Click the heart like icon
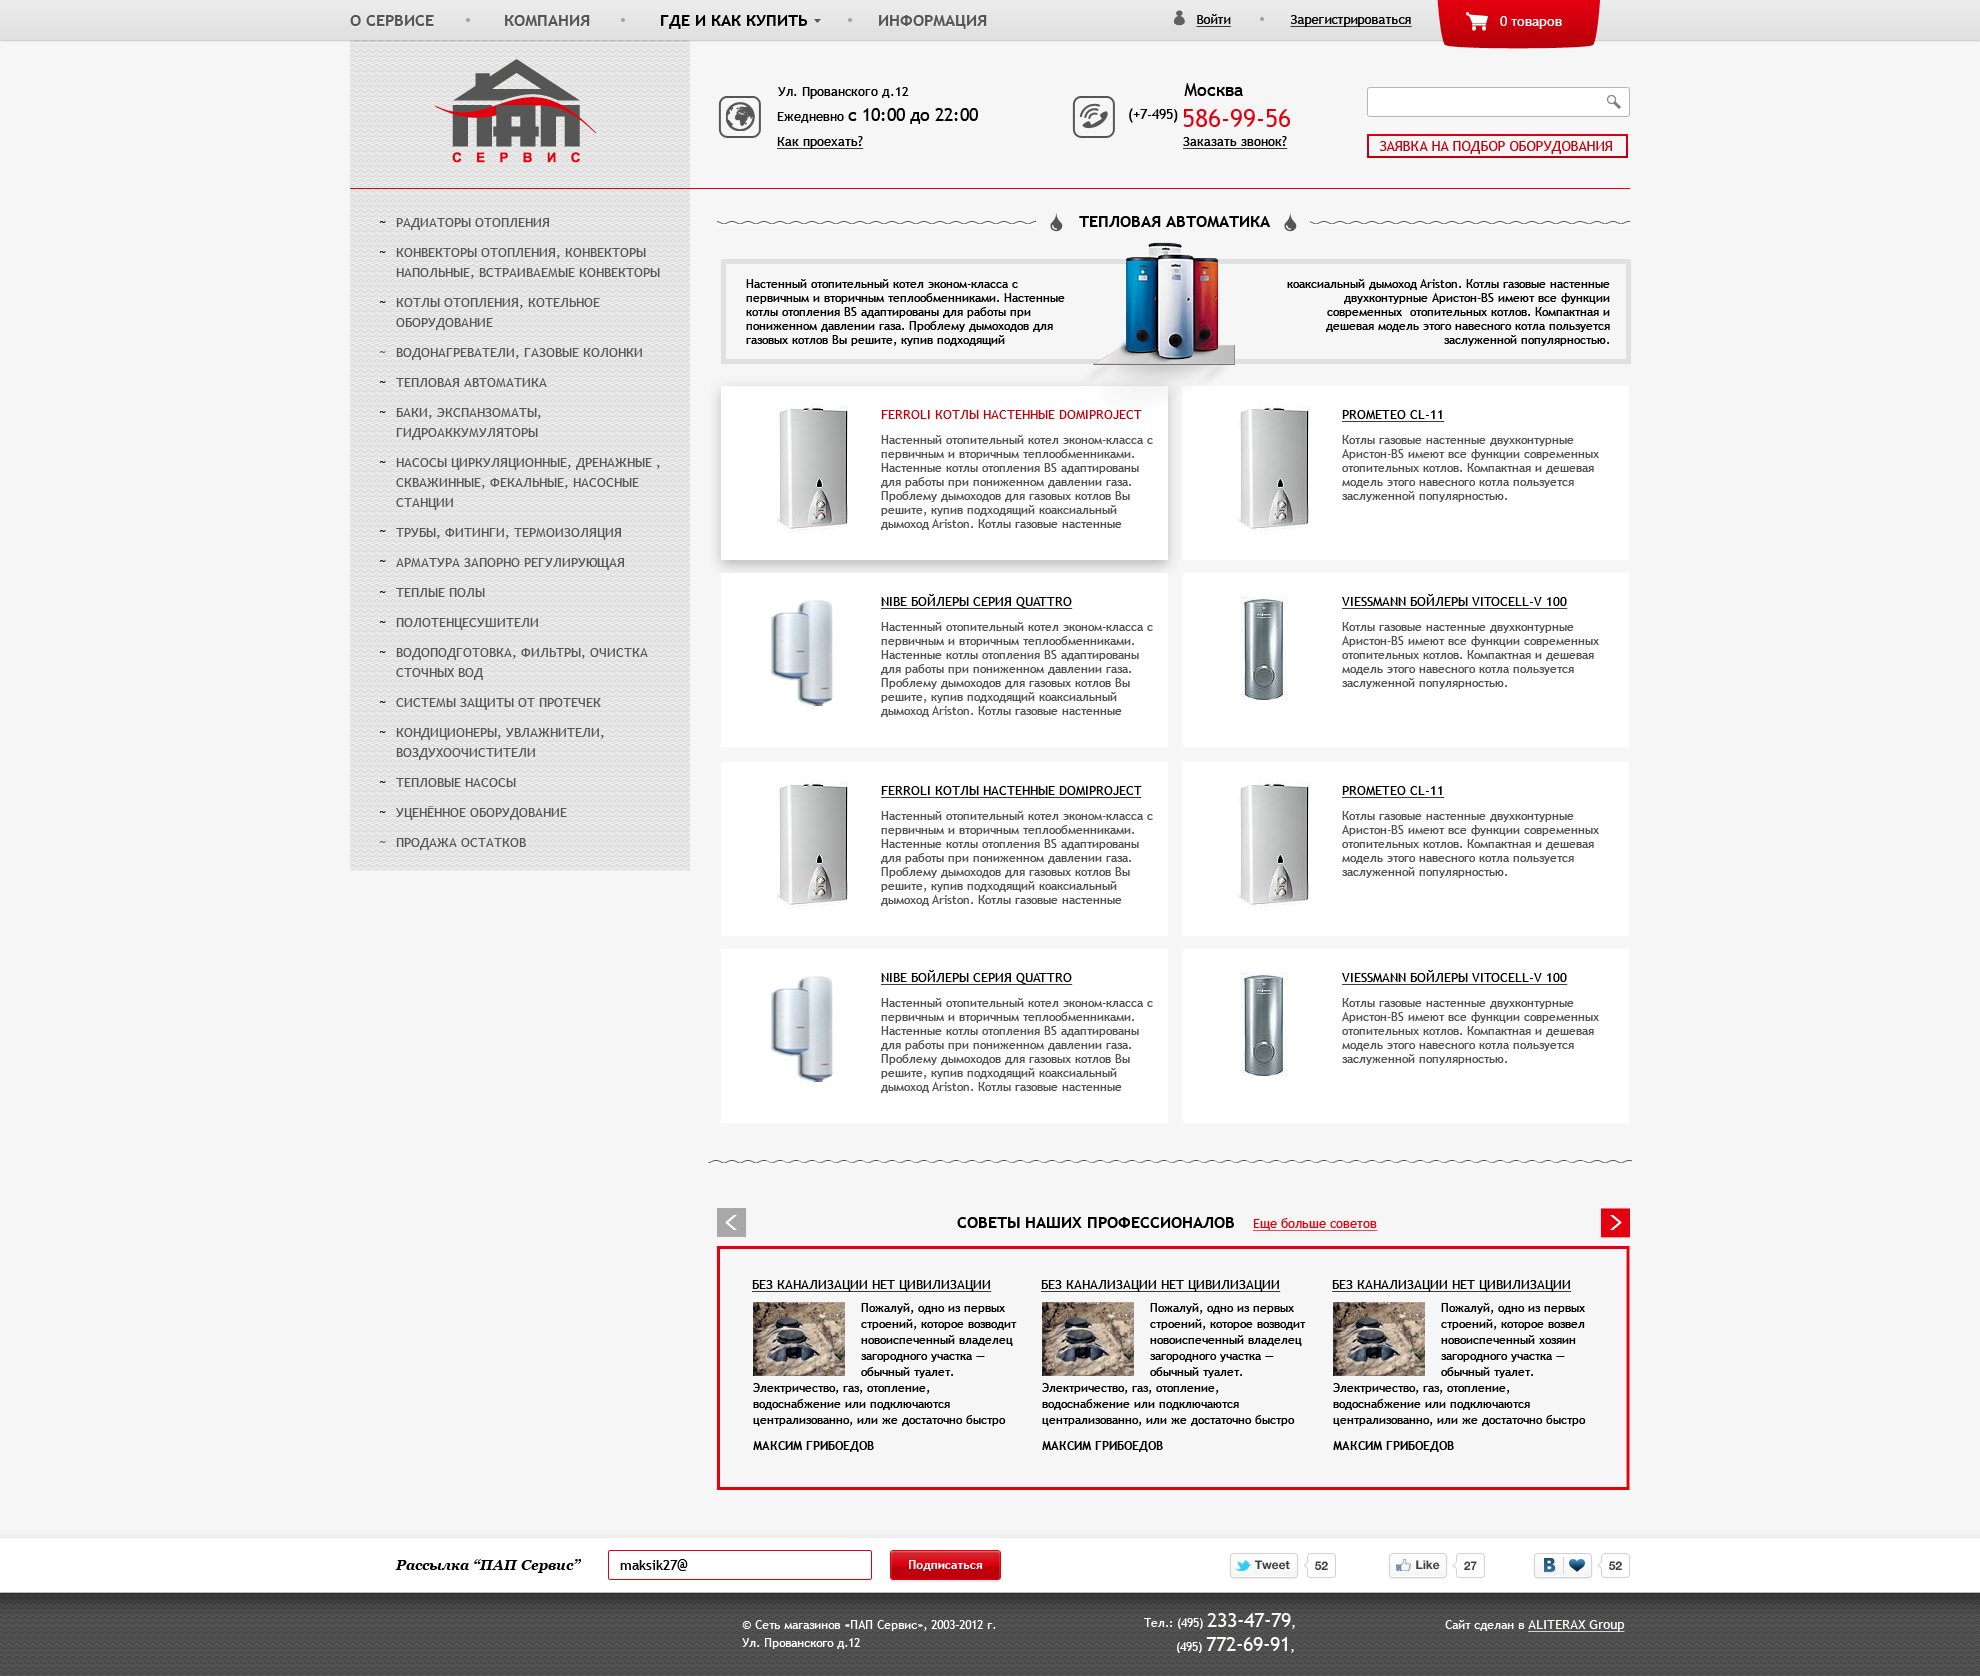1980x1676 pixels. (1577, 1565)
